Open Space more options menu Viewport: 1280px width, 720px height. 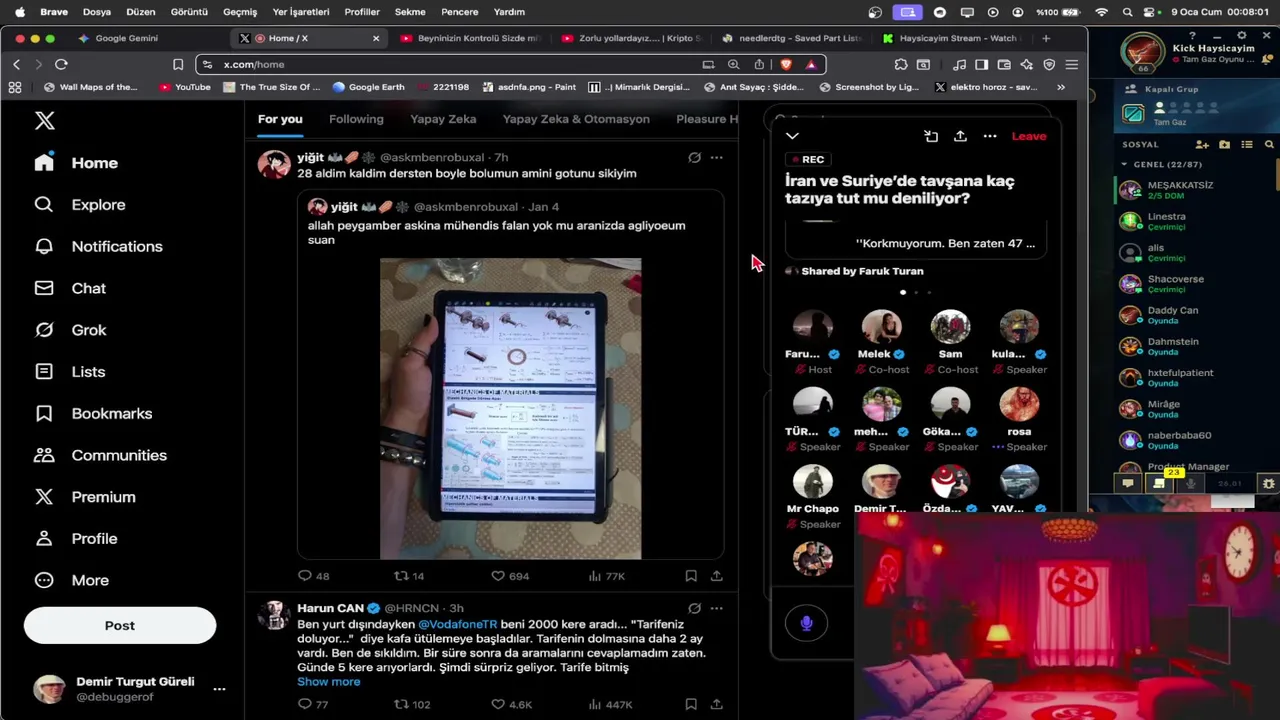(x=990, y=136)
